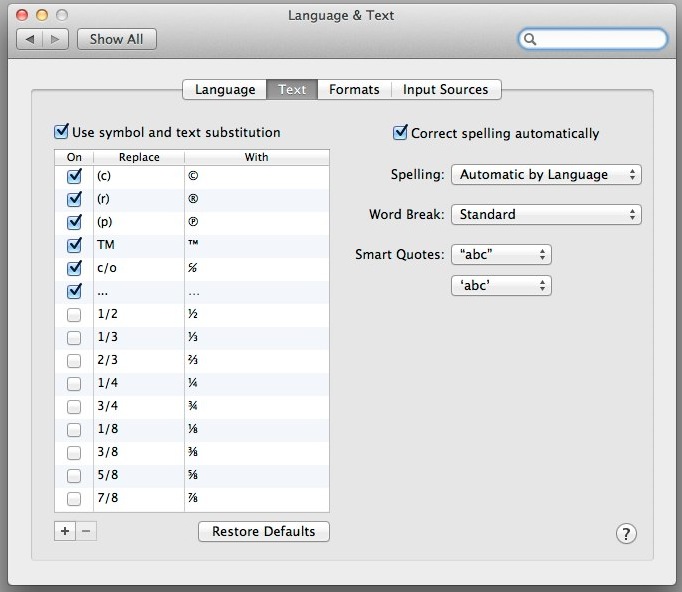Expand the single Smart Quotes dropdown
Image resolution: width=682 pixels, height=592 pixels.
(x=501, y=286)
